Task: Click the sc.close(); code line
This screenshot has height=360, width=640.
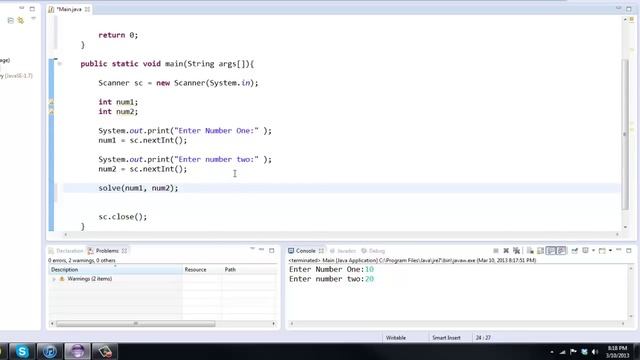Action: point(122,217)
